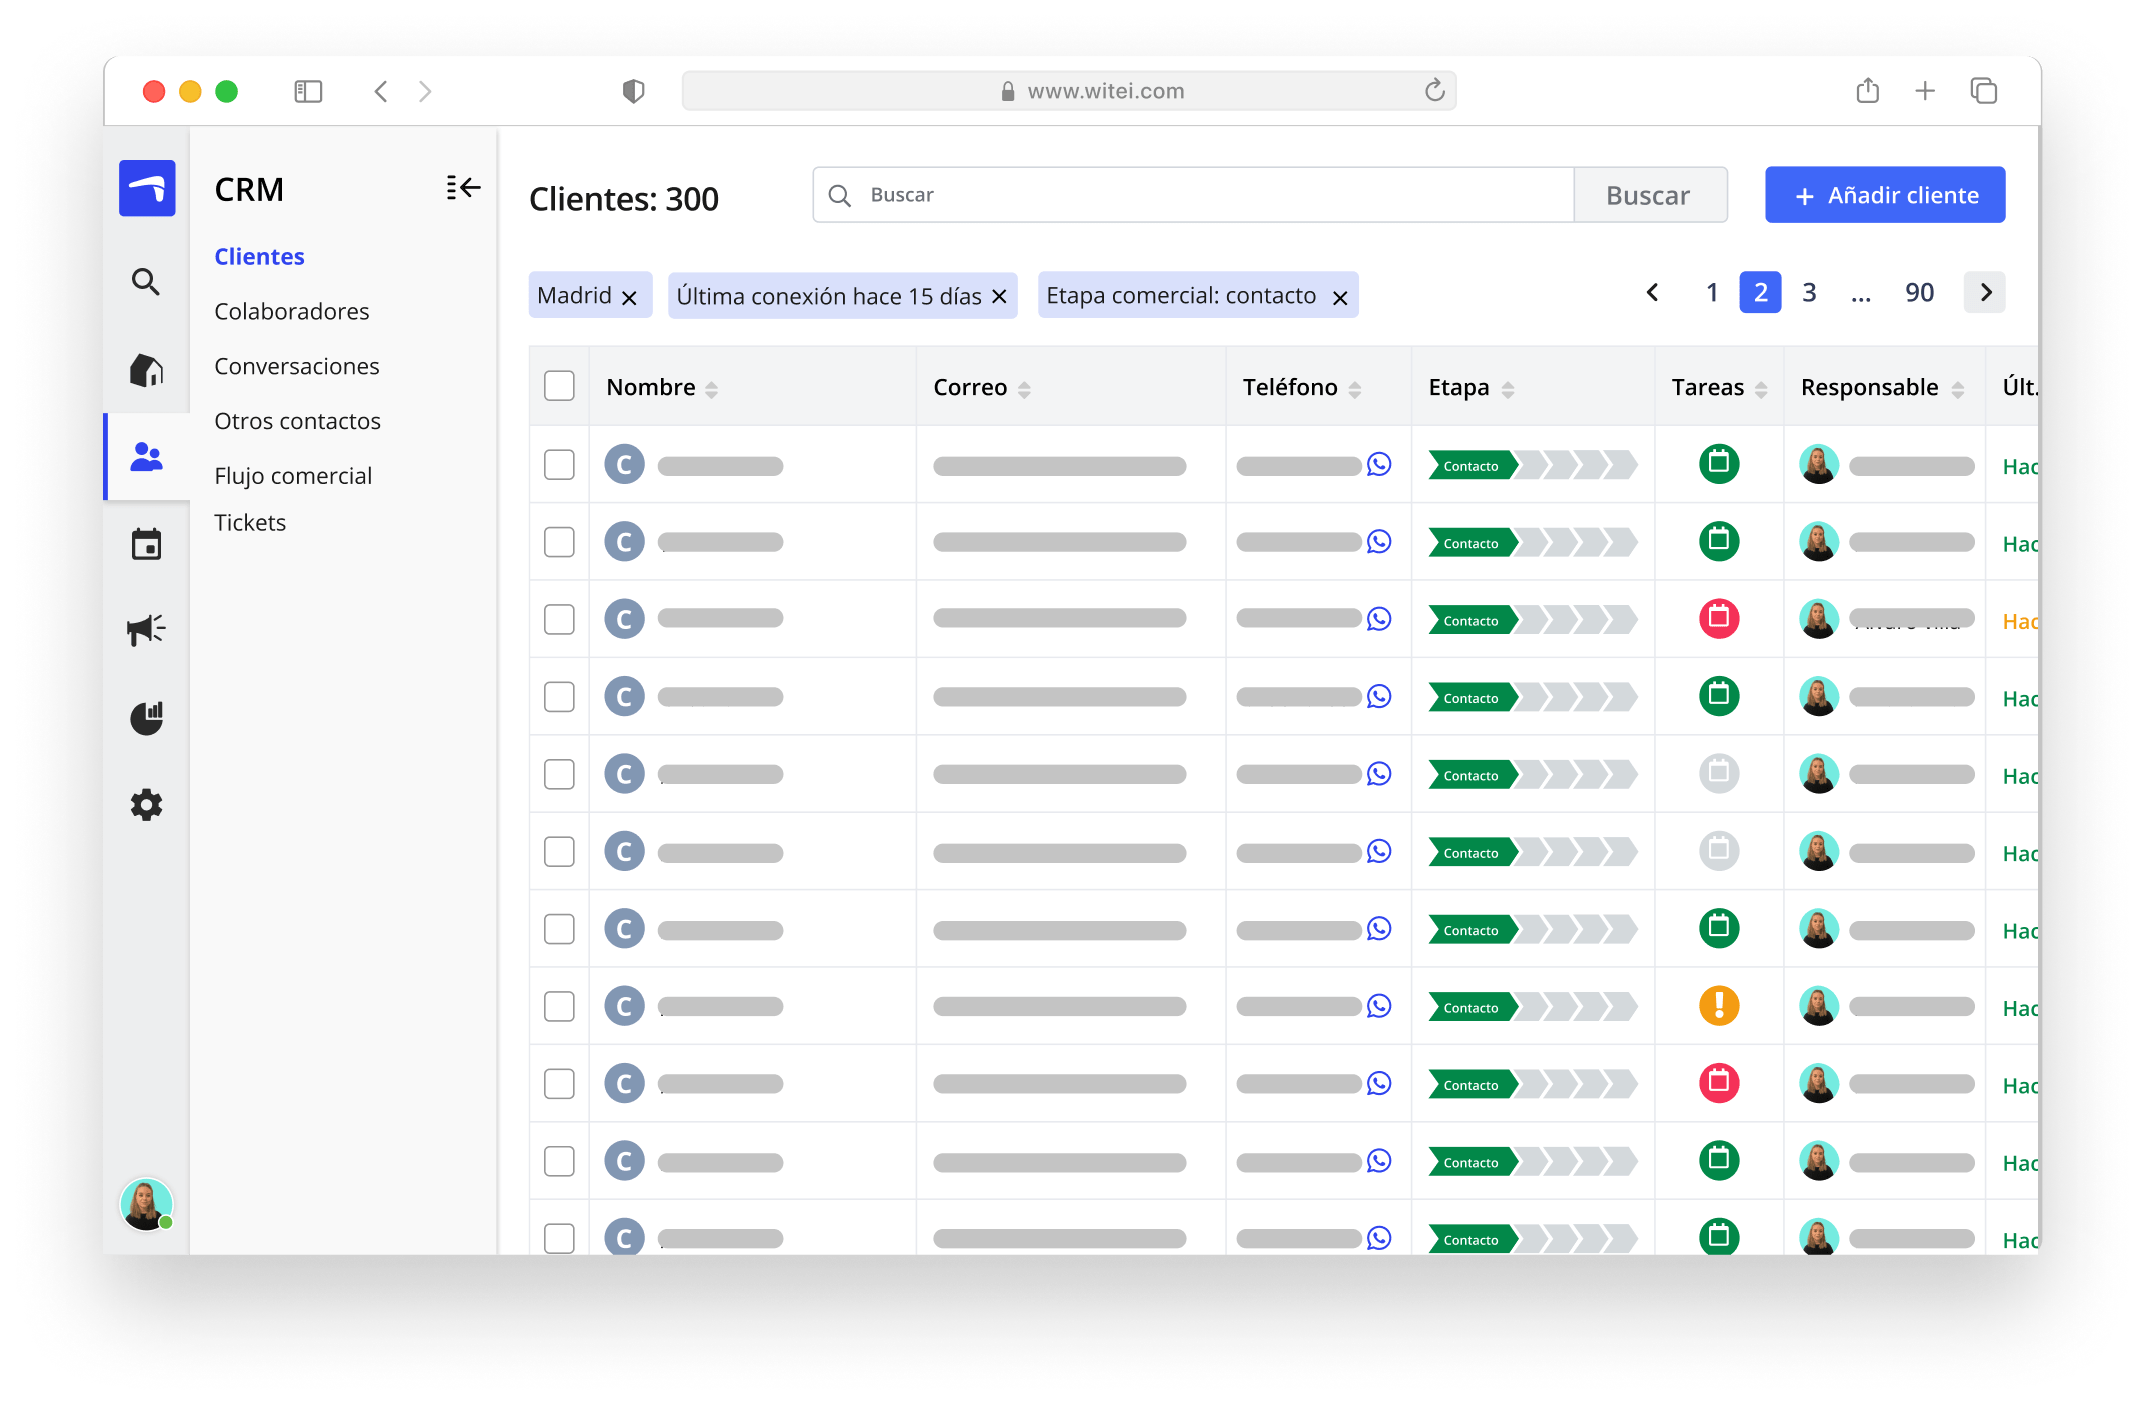Screen dimensions: 2144x1403
Task: Select the megaphone campaigns icon
Action: (x=146, y=629)
